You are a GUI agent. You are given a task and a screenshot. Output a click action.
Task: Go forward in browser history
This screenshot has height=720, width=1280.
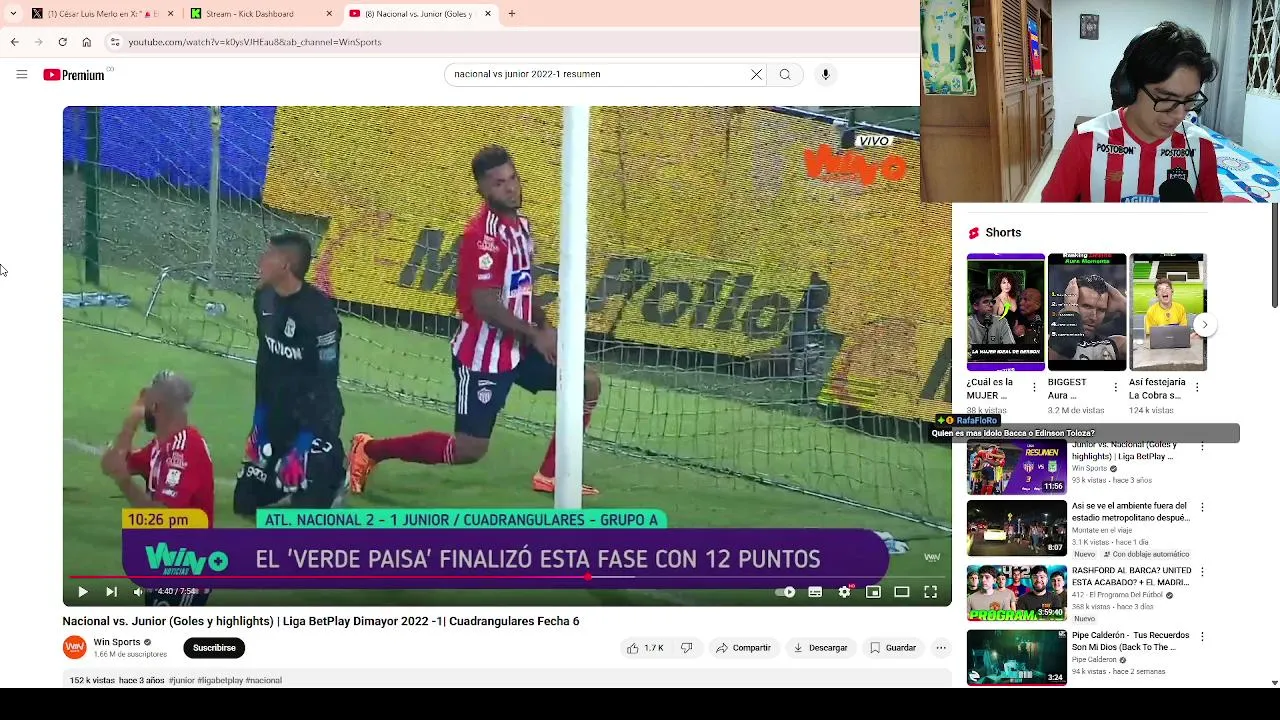point(38,42)
